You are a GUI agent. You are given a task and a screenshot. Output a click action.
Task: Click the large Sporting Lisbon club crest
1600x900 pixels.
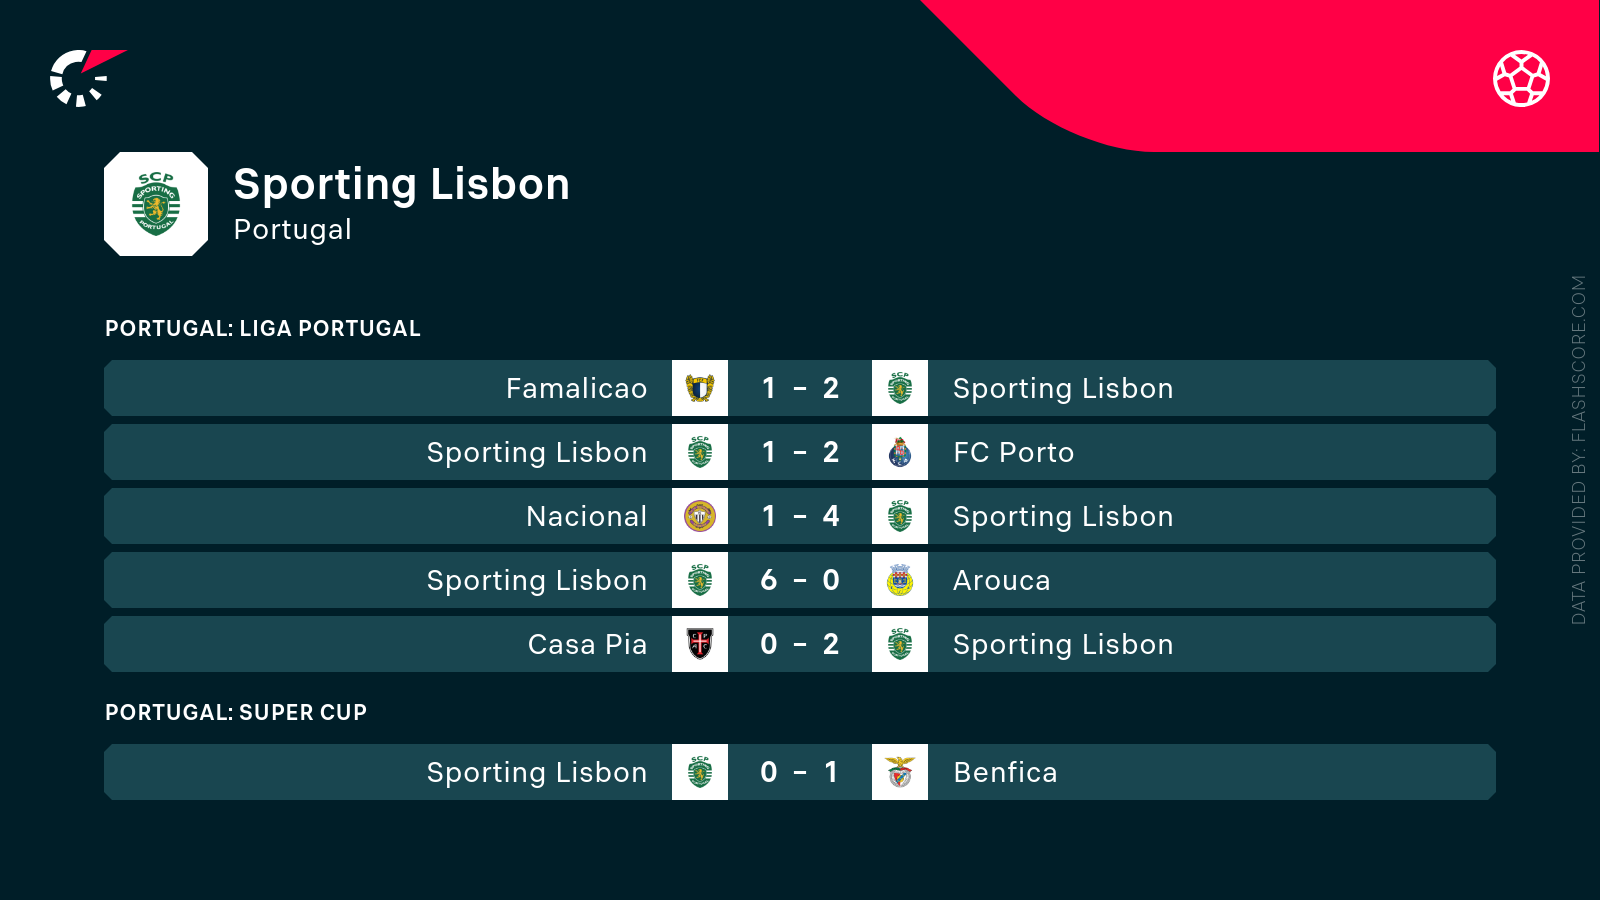[x=156, y=204]
